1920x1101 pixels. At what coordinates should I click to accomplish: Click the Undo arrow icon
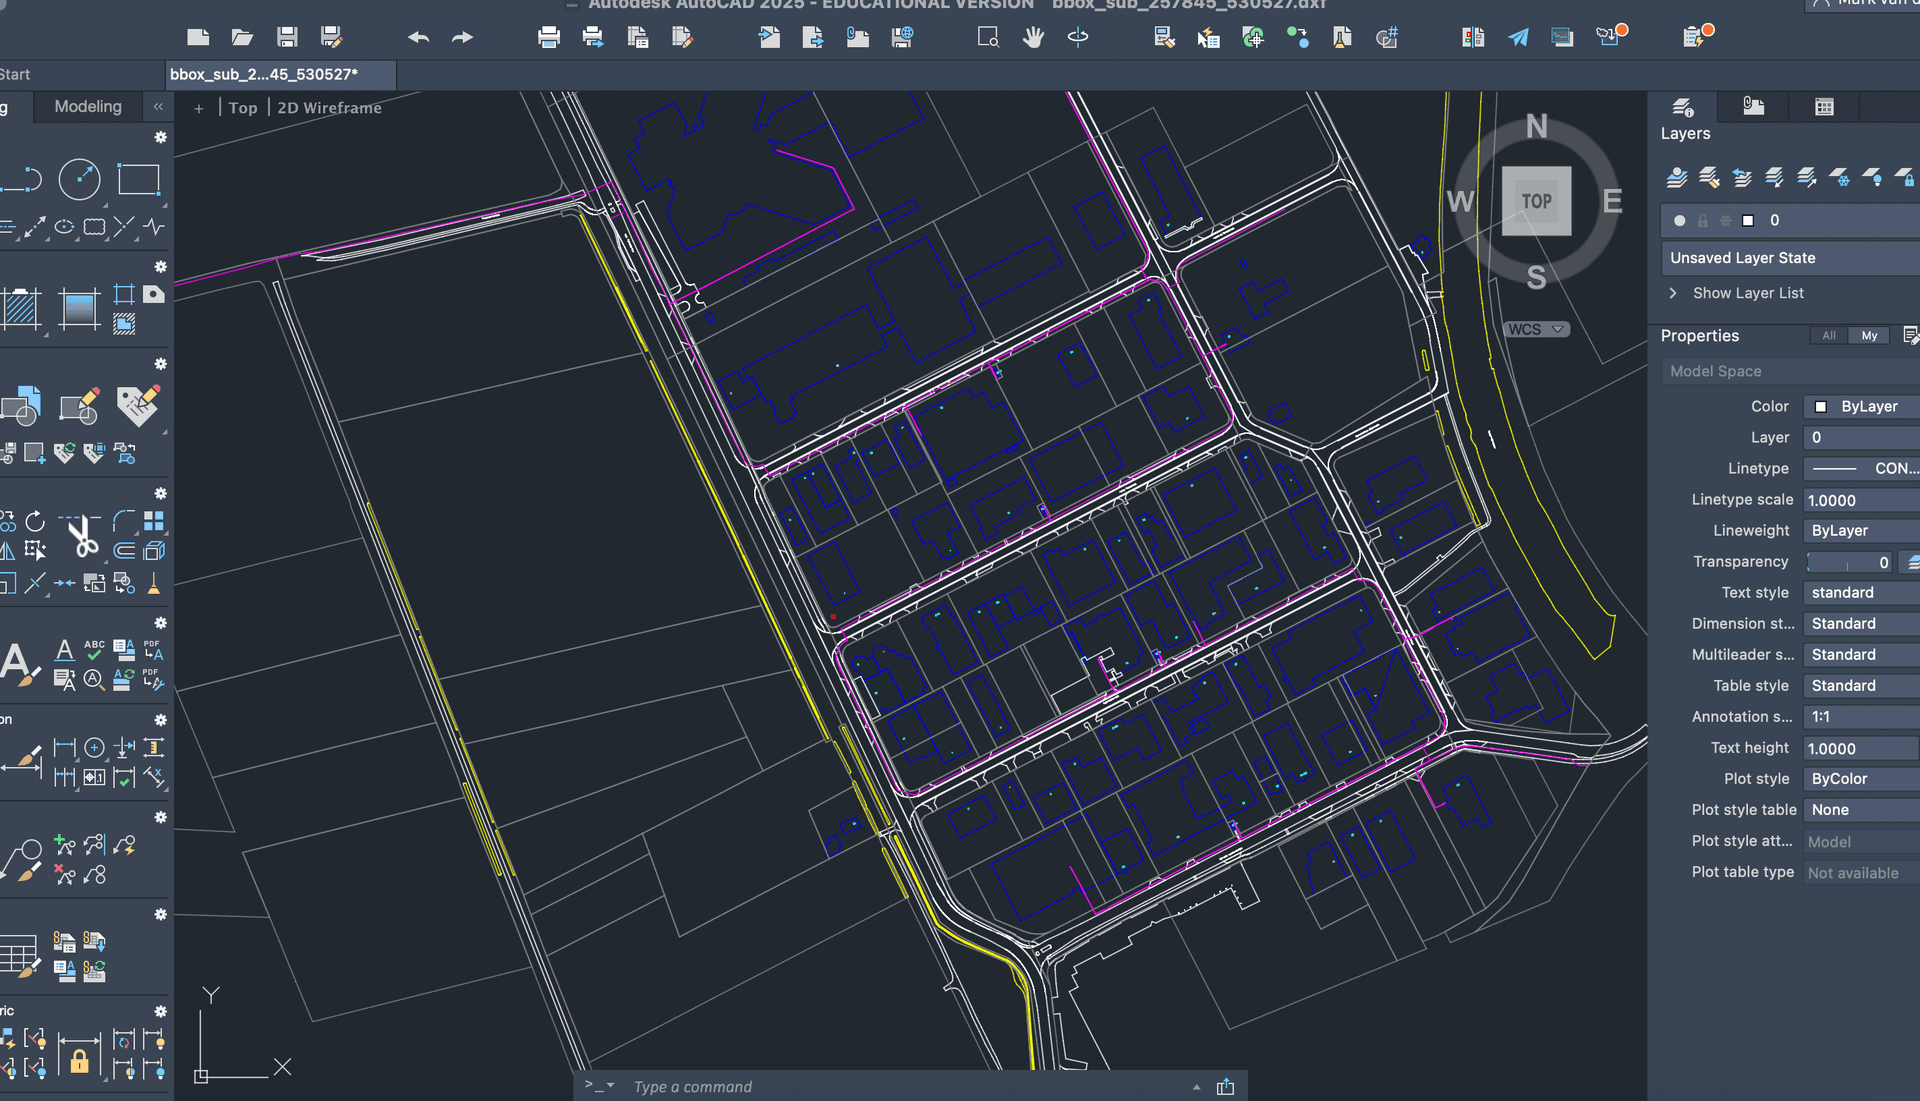pyautogui.click(x=418, y=37)
